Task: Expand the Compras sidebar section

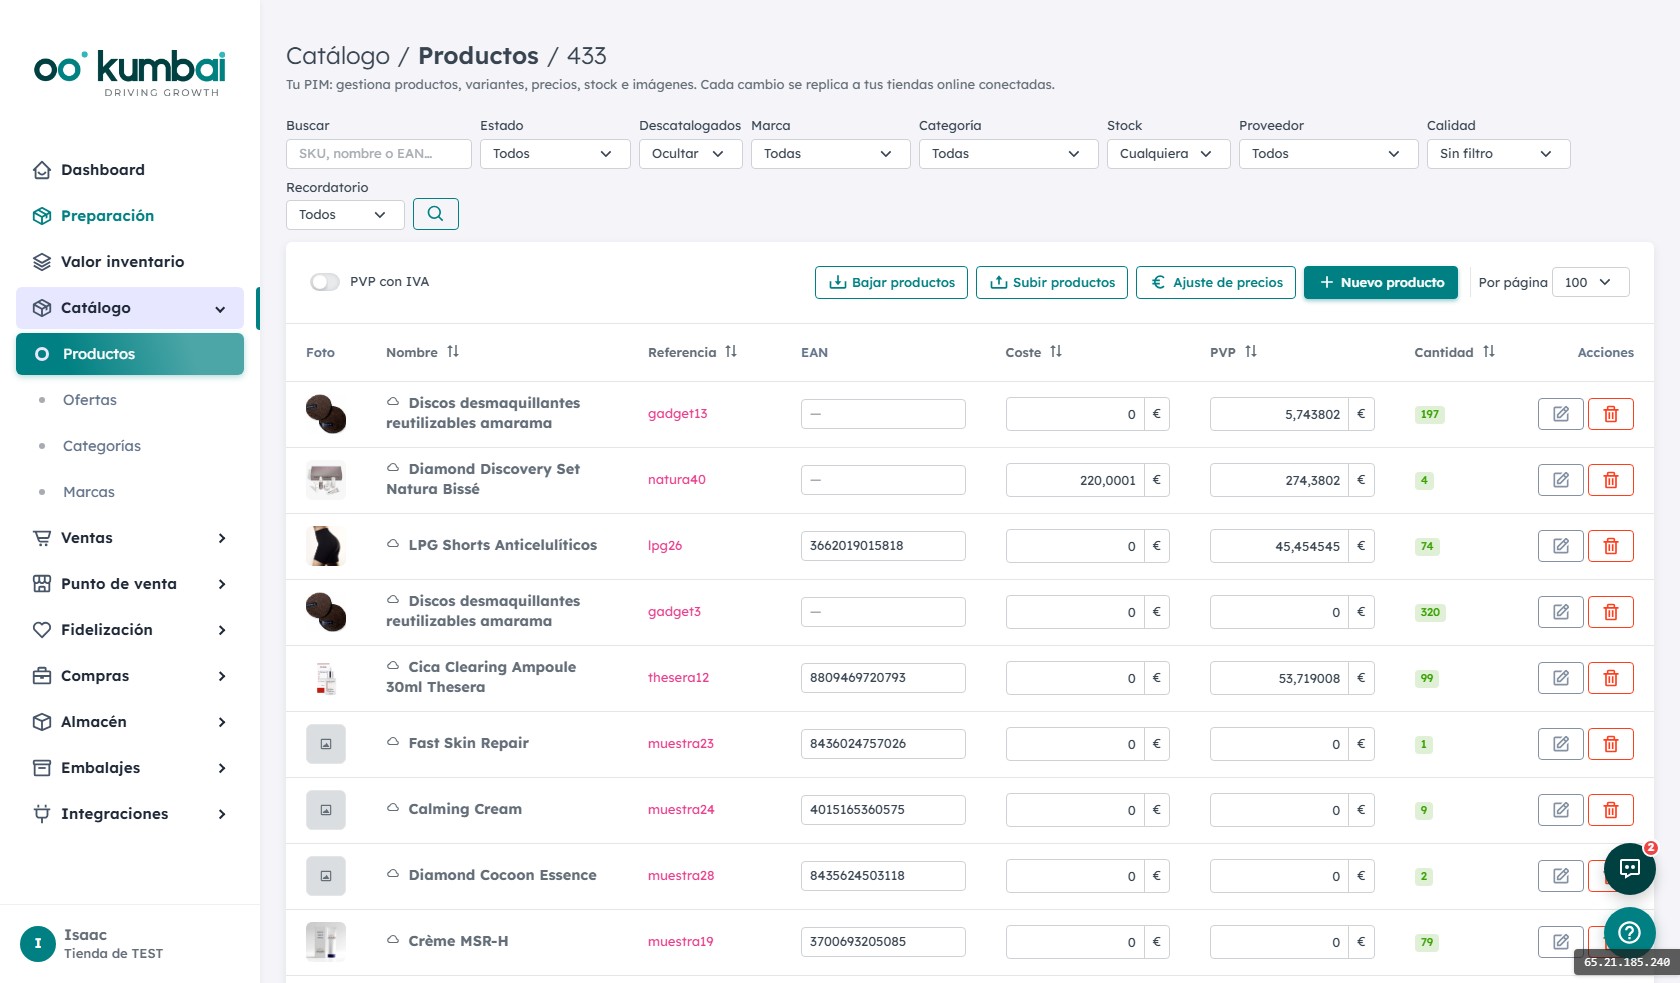Action: (130, 676)
